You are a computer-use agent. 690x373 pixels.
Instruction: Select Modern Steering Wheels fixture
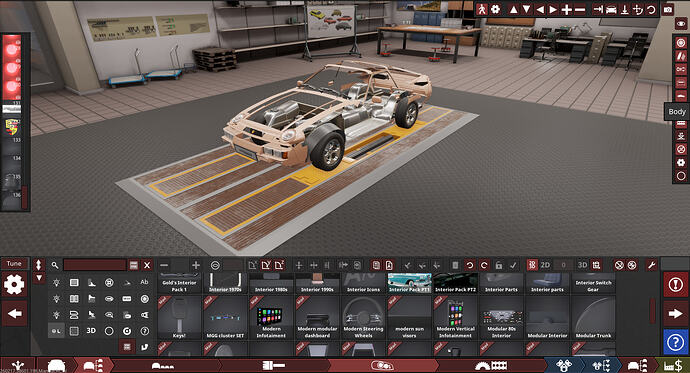363,318
